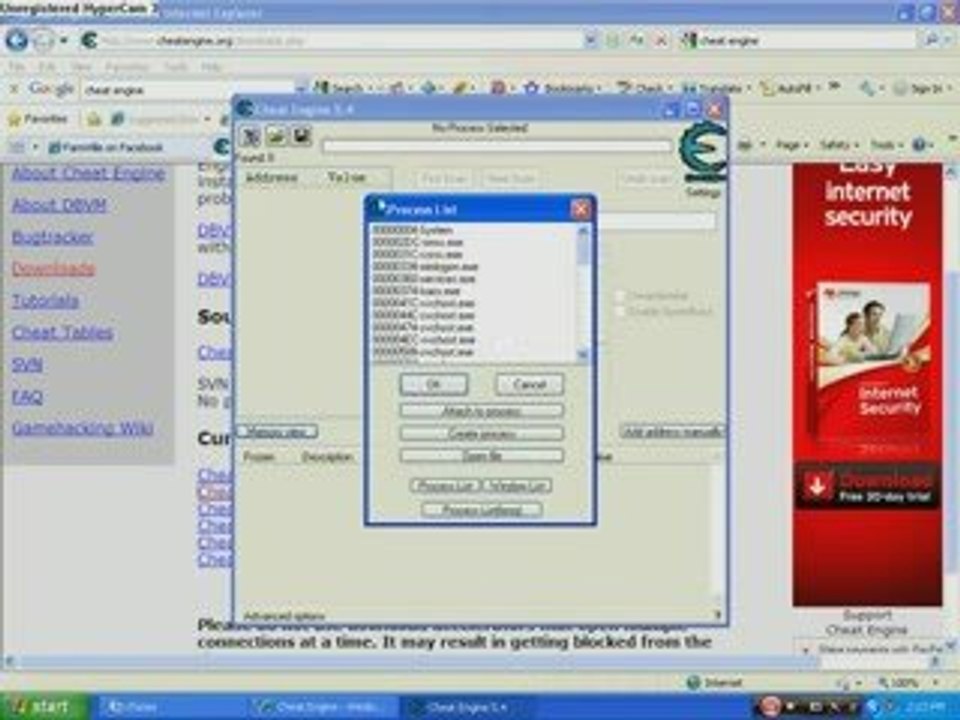
Task: Open the Safety menu dropdown in IE
Action: click(838, 145)
